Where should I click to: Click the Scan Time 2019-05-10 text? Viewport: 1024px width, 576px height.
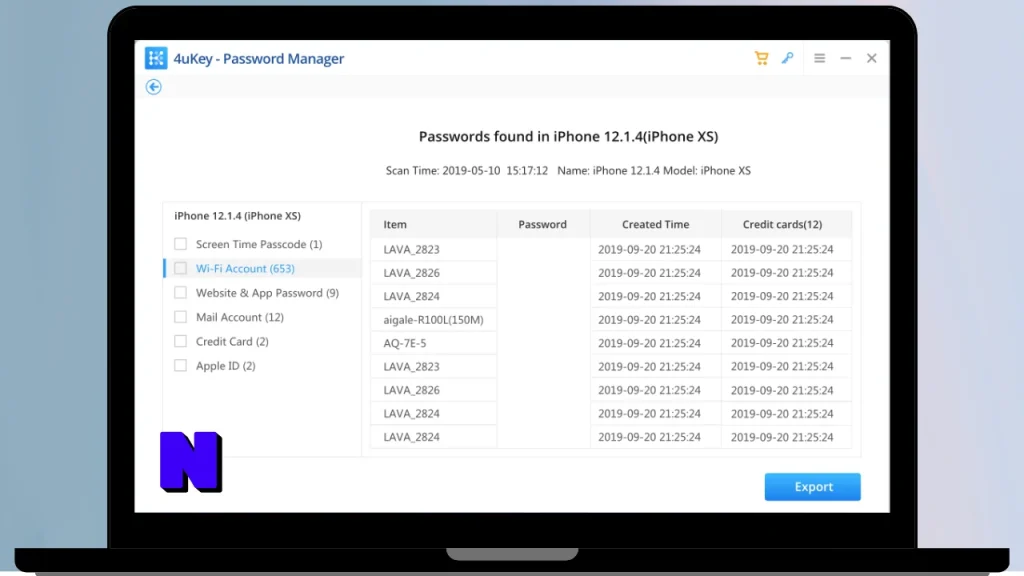[466, 170]
